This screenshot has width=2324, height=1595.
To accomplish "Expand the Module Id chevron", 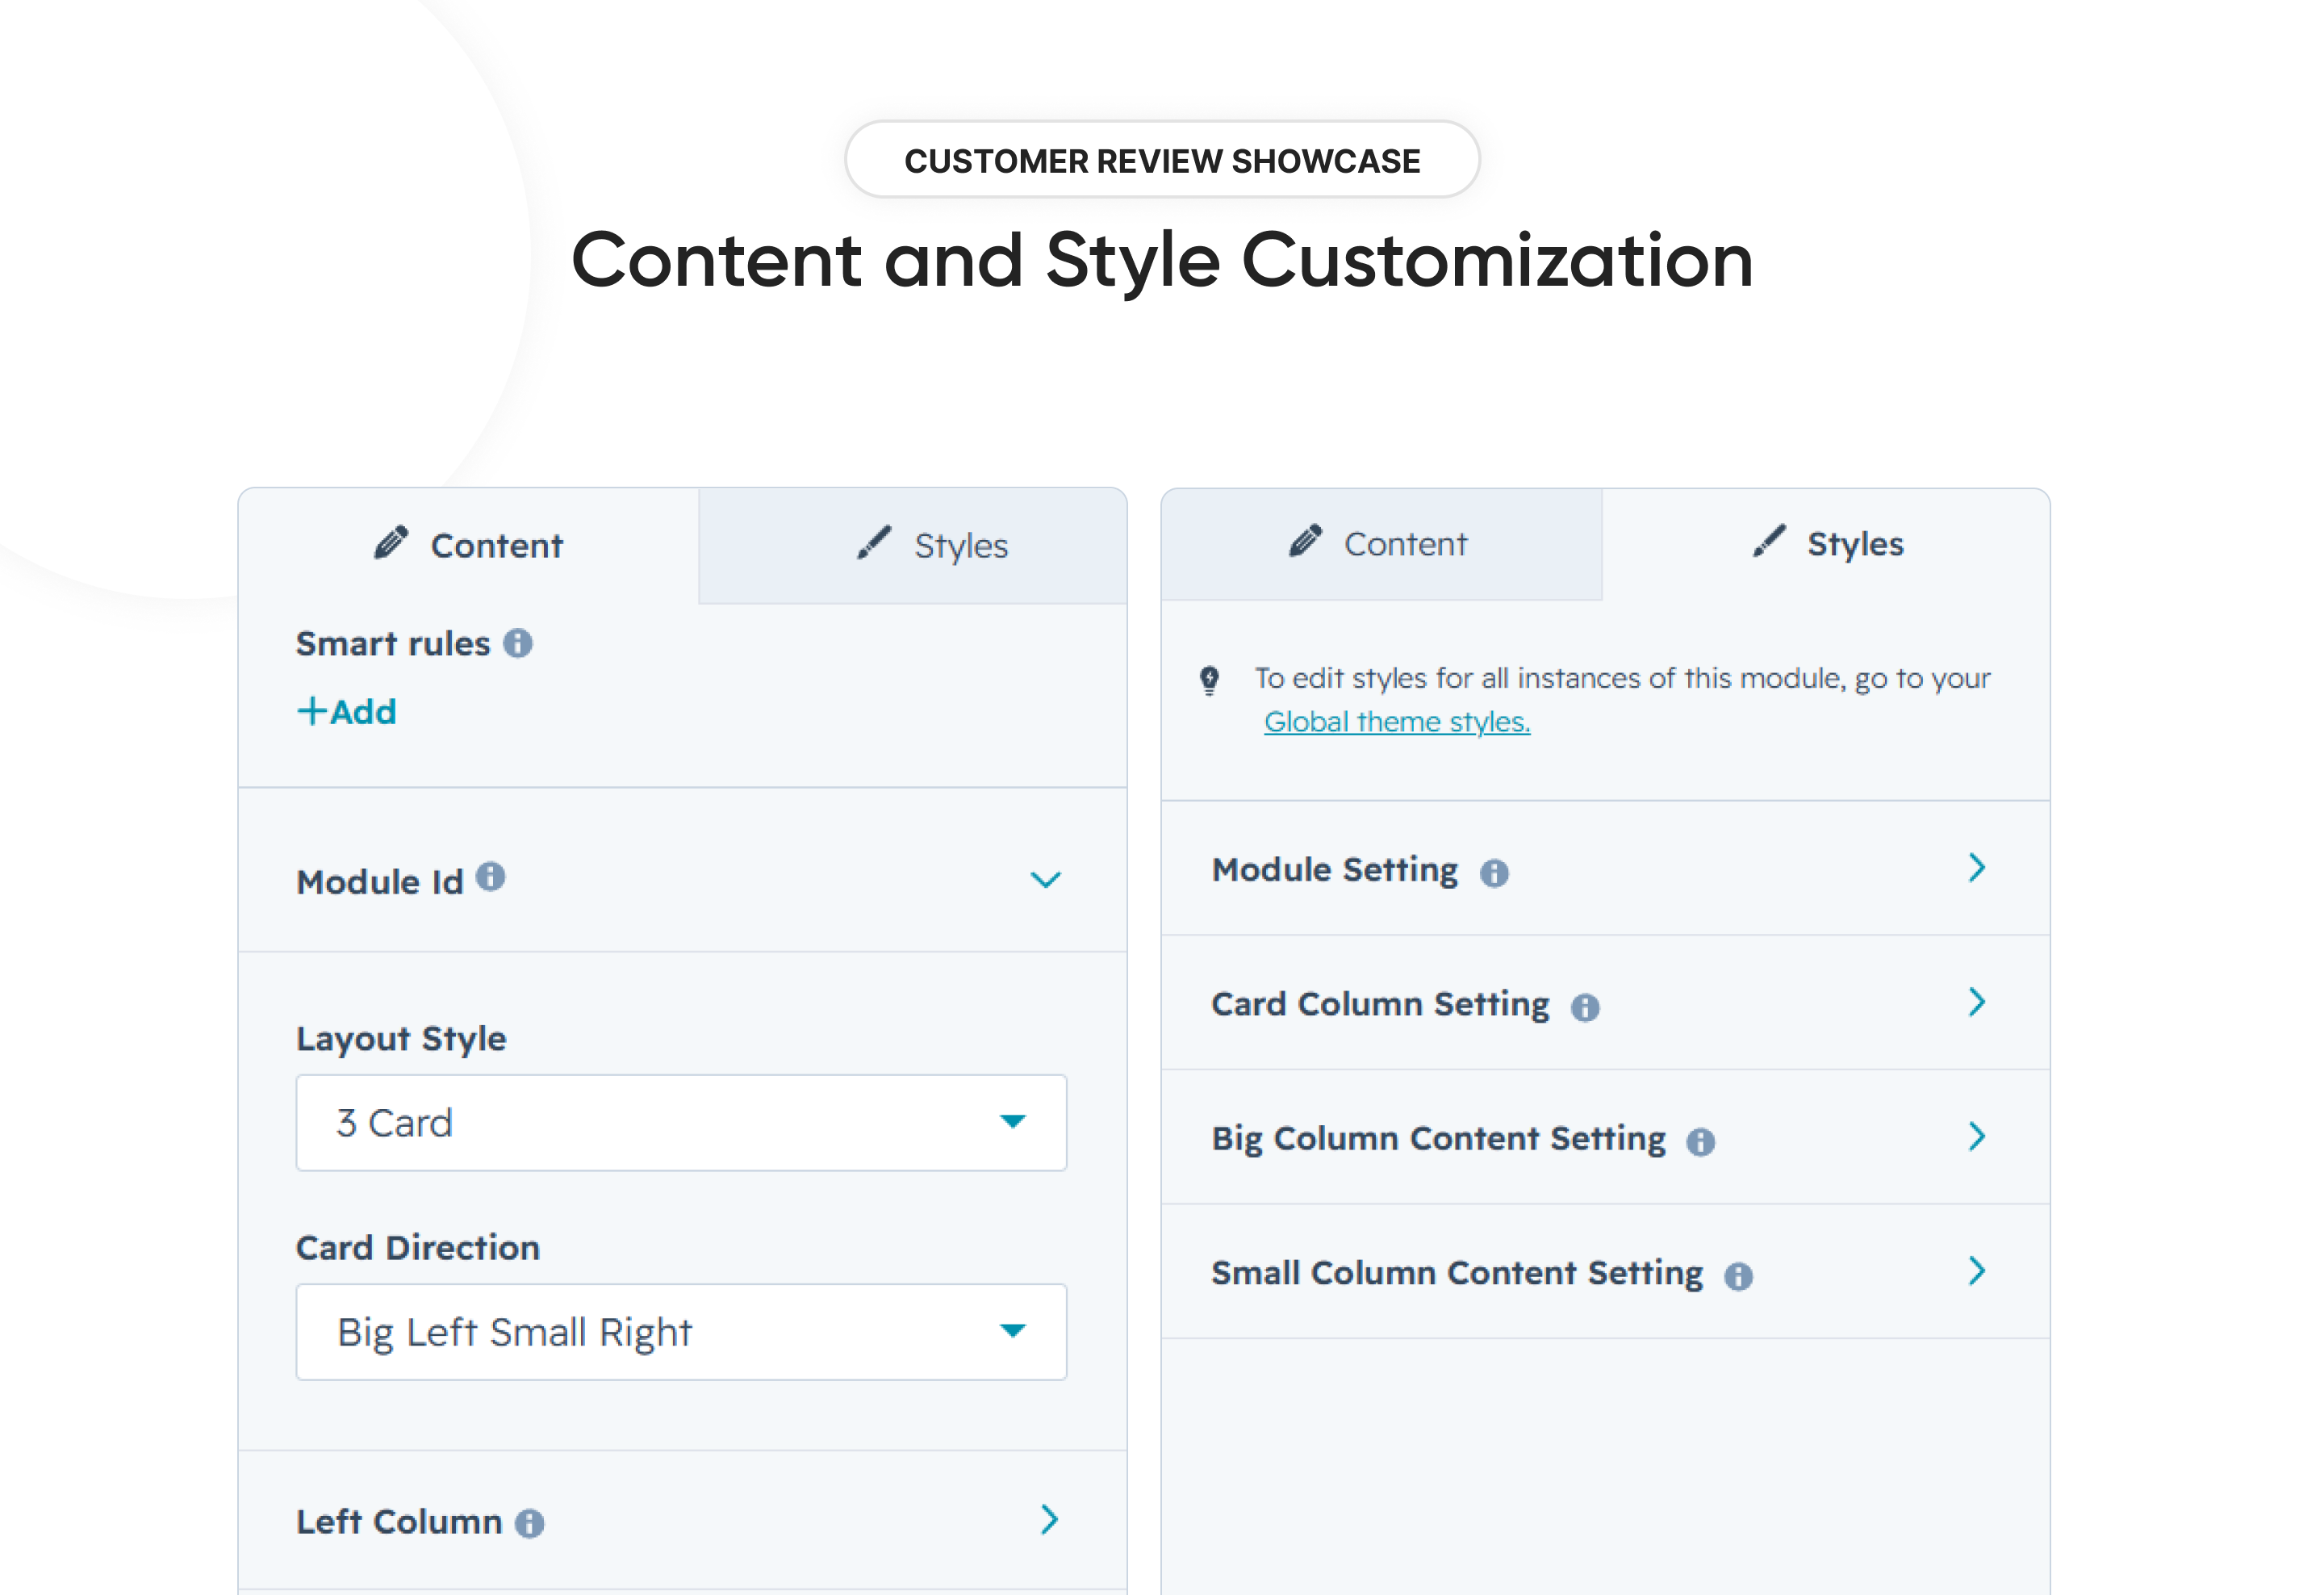I will click(1046, 880).
